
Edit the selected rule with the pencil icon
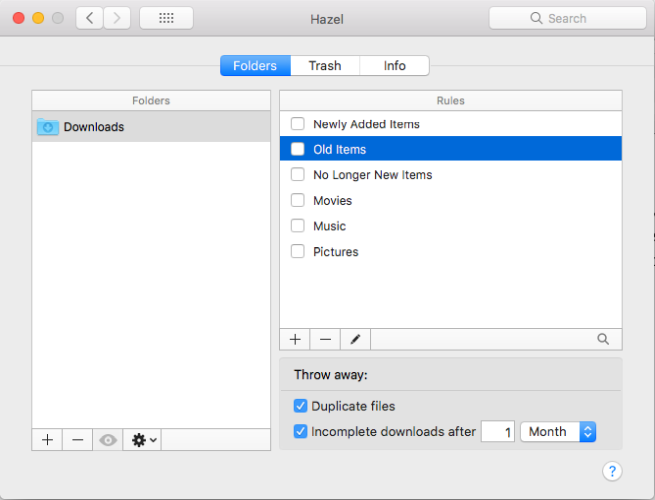click(x=355, y=339)
